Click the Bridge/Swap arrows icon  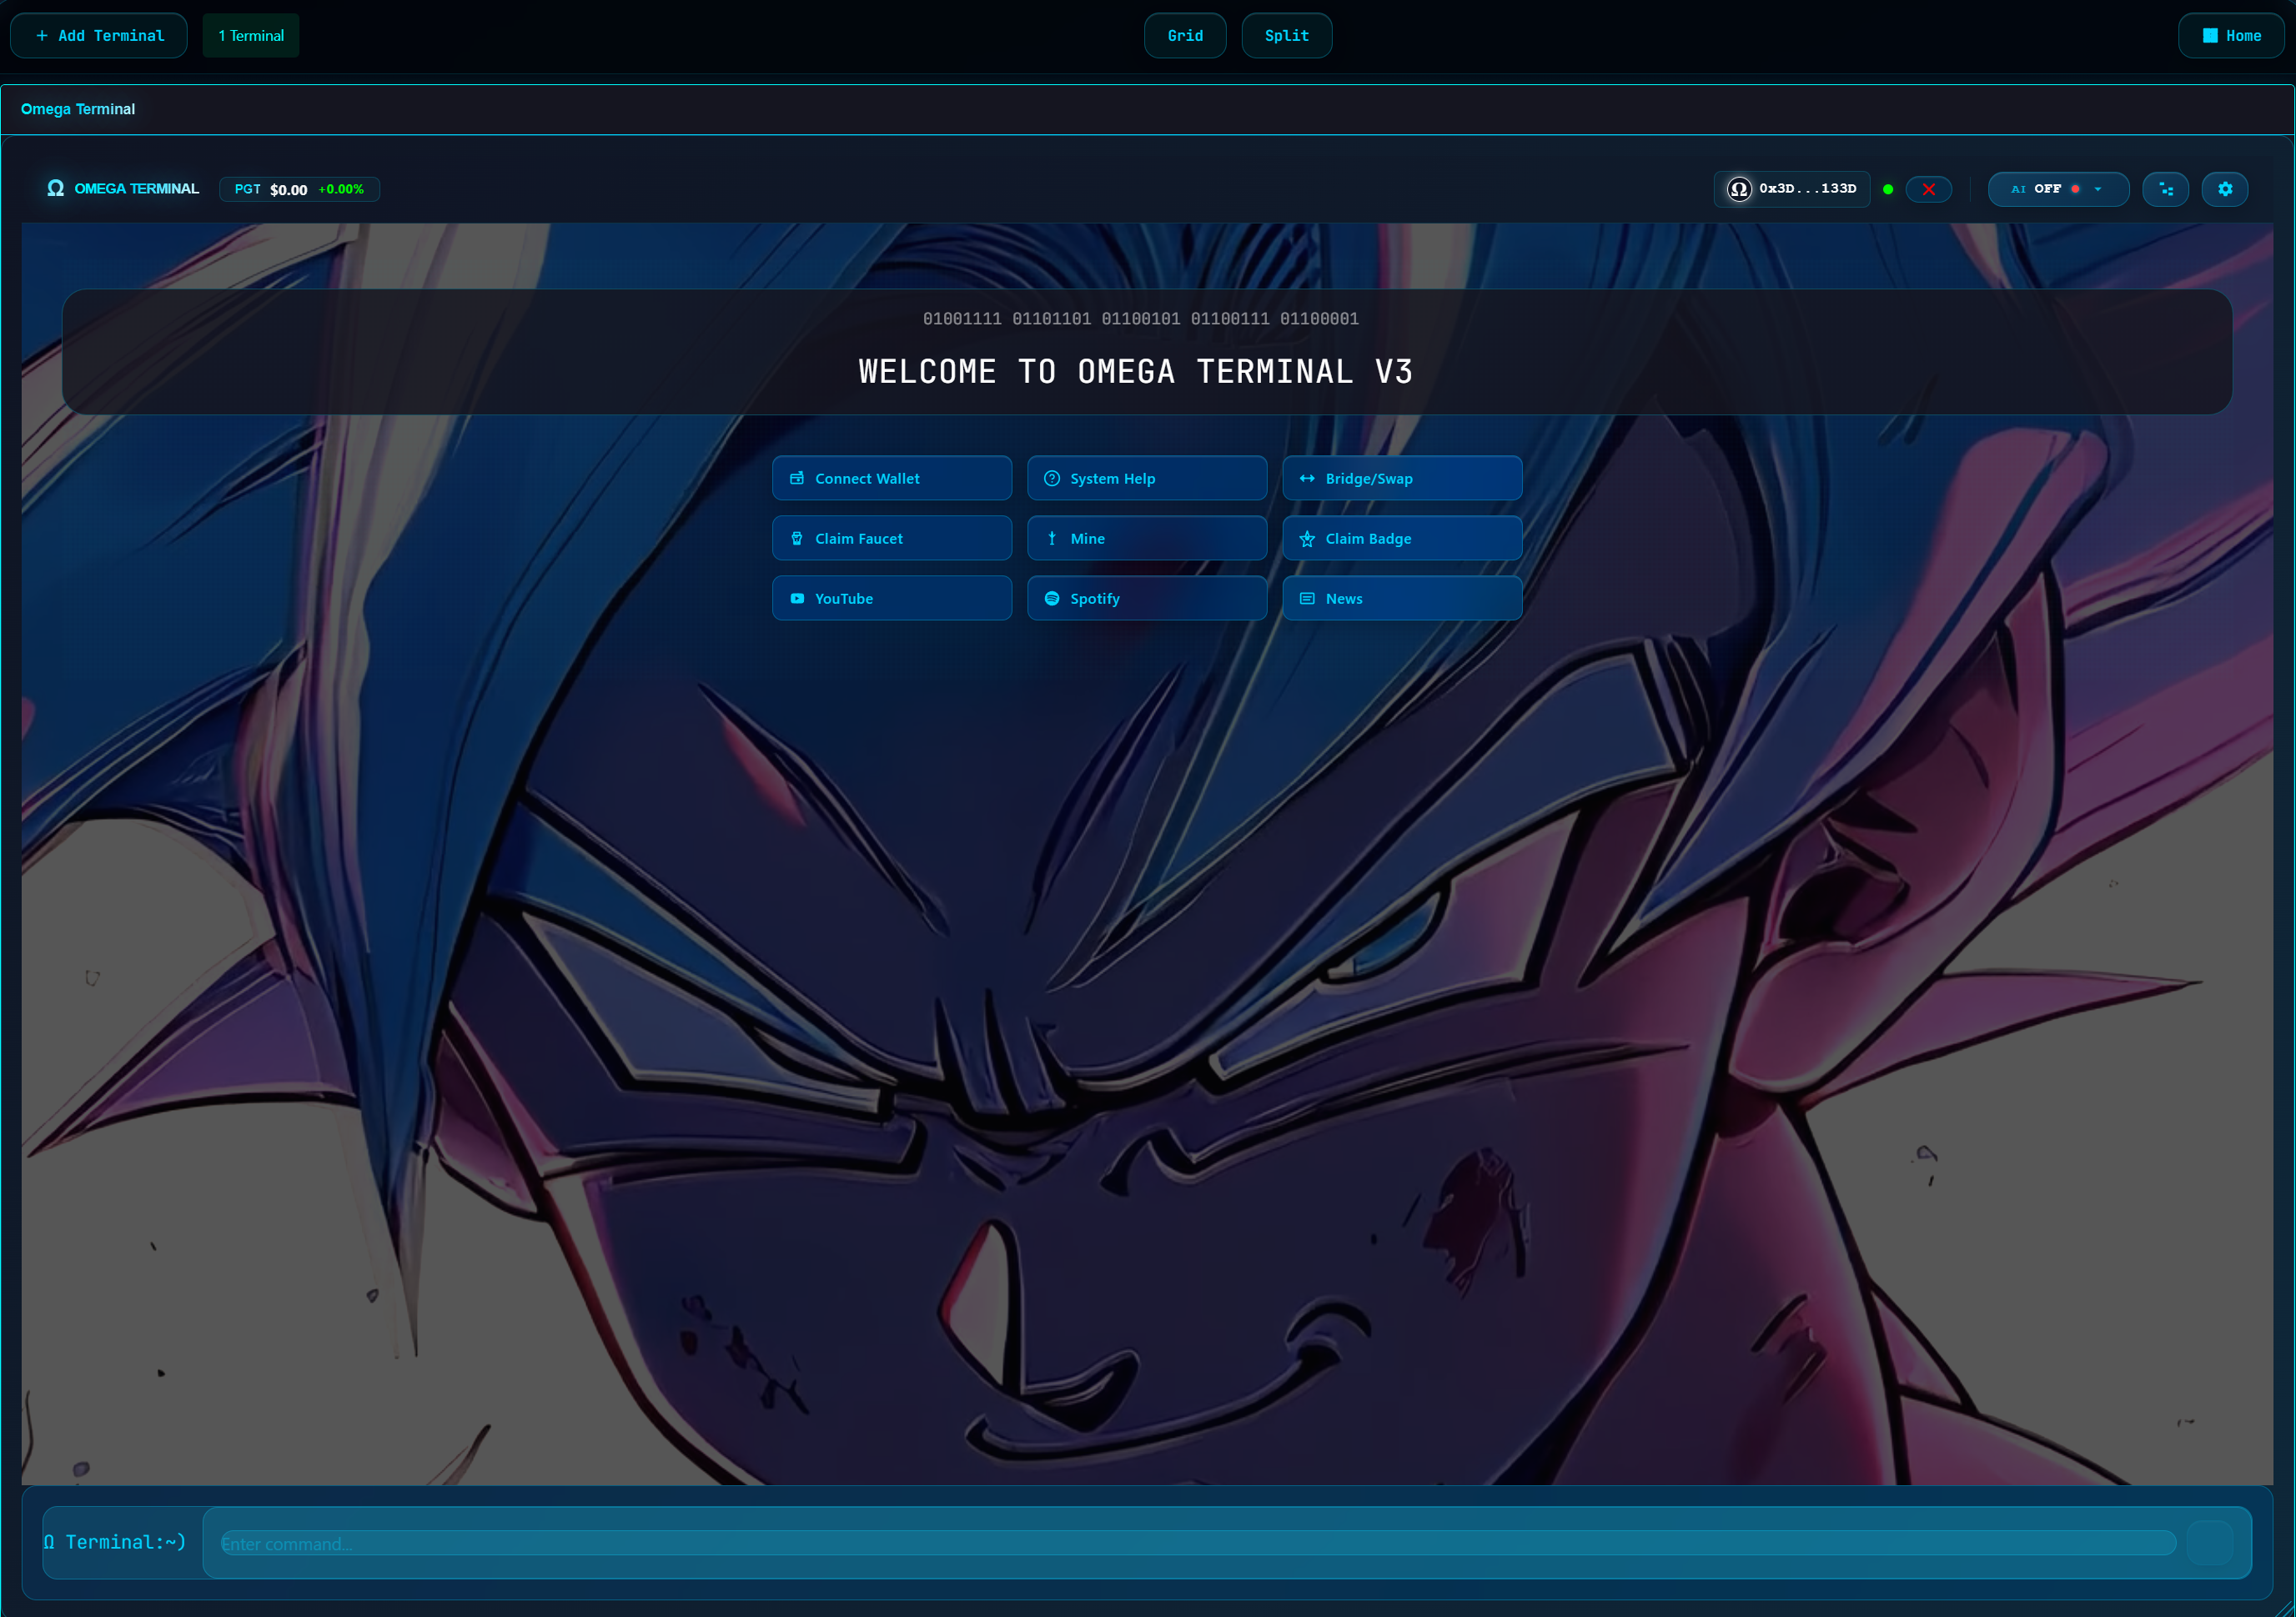click(1307, 478)
